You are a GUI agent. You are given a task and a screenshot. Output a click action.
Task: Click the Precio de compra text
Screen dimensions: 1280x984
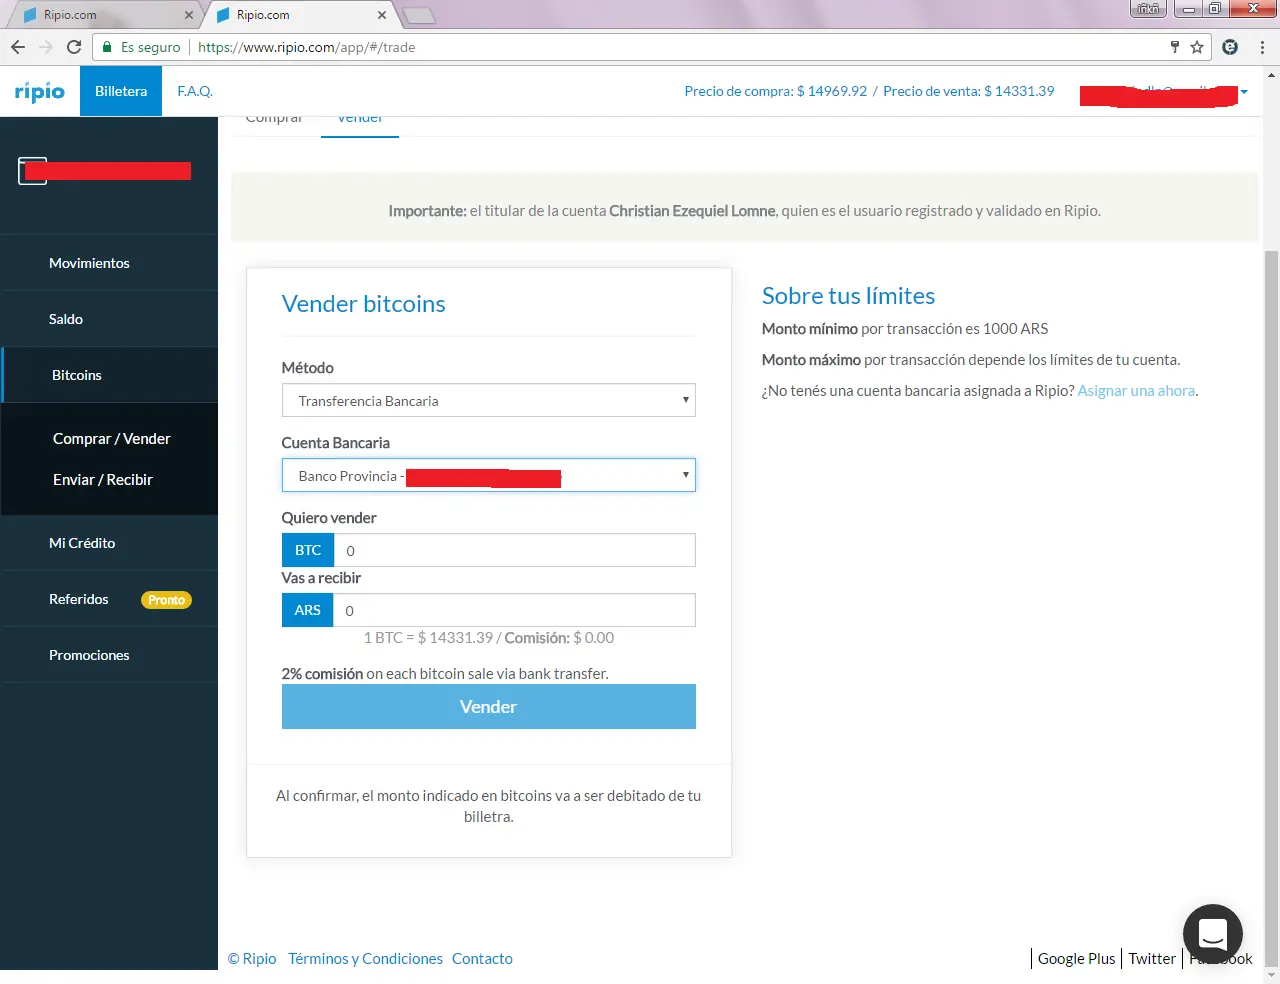(x=776, y=91)
